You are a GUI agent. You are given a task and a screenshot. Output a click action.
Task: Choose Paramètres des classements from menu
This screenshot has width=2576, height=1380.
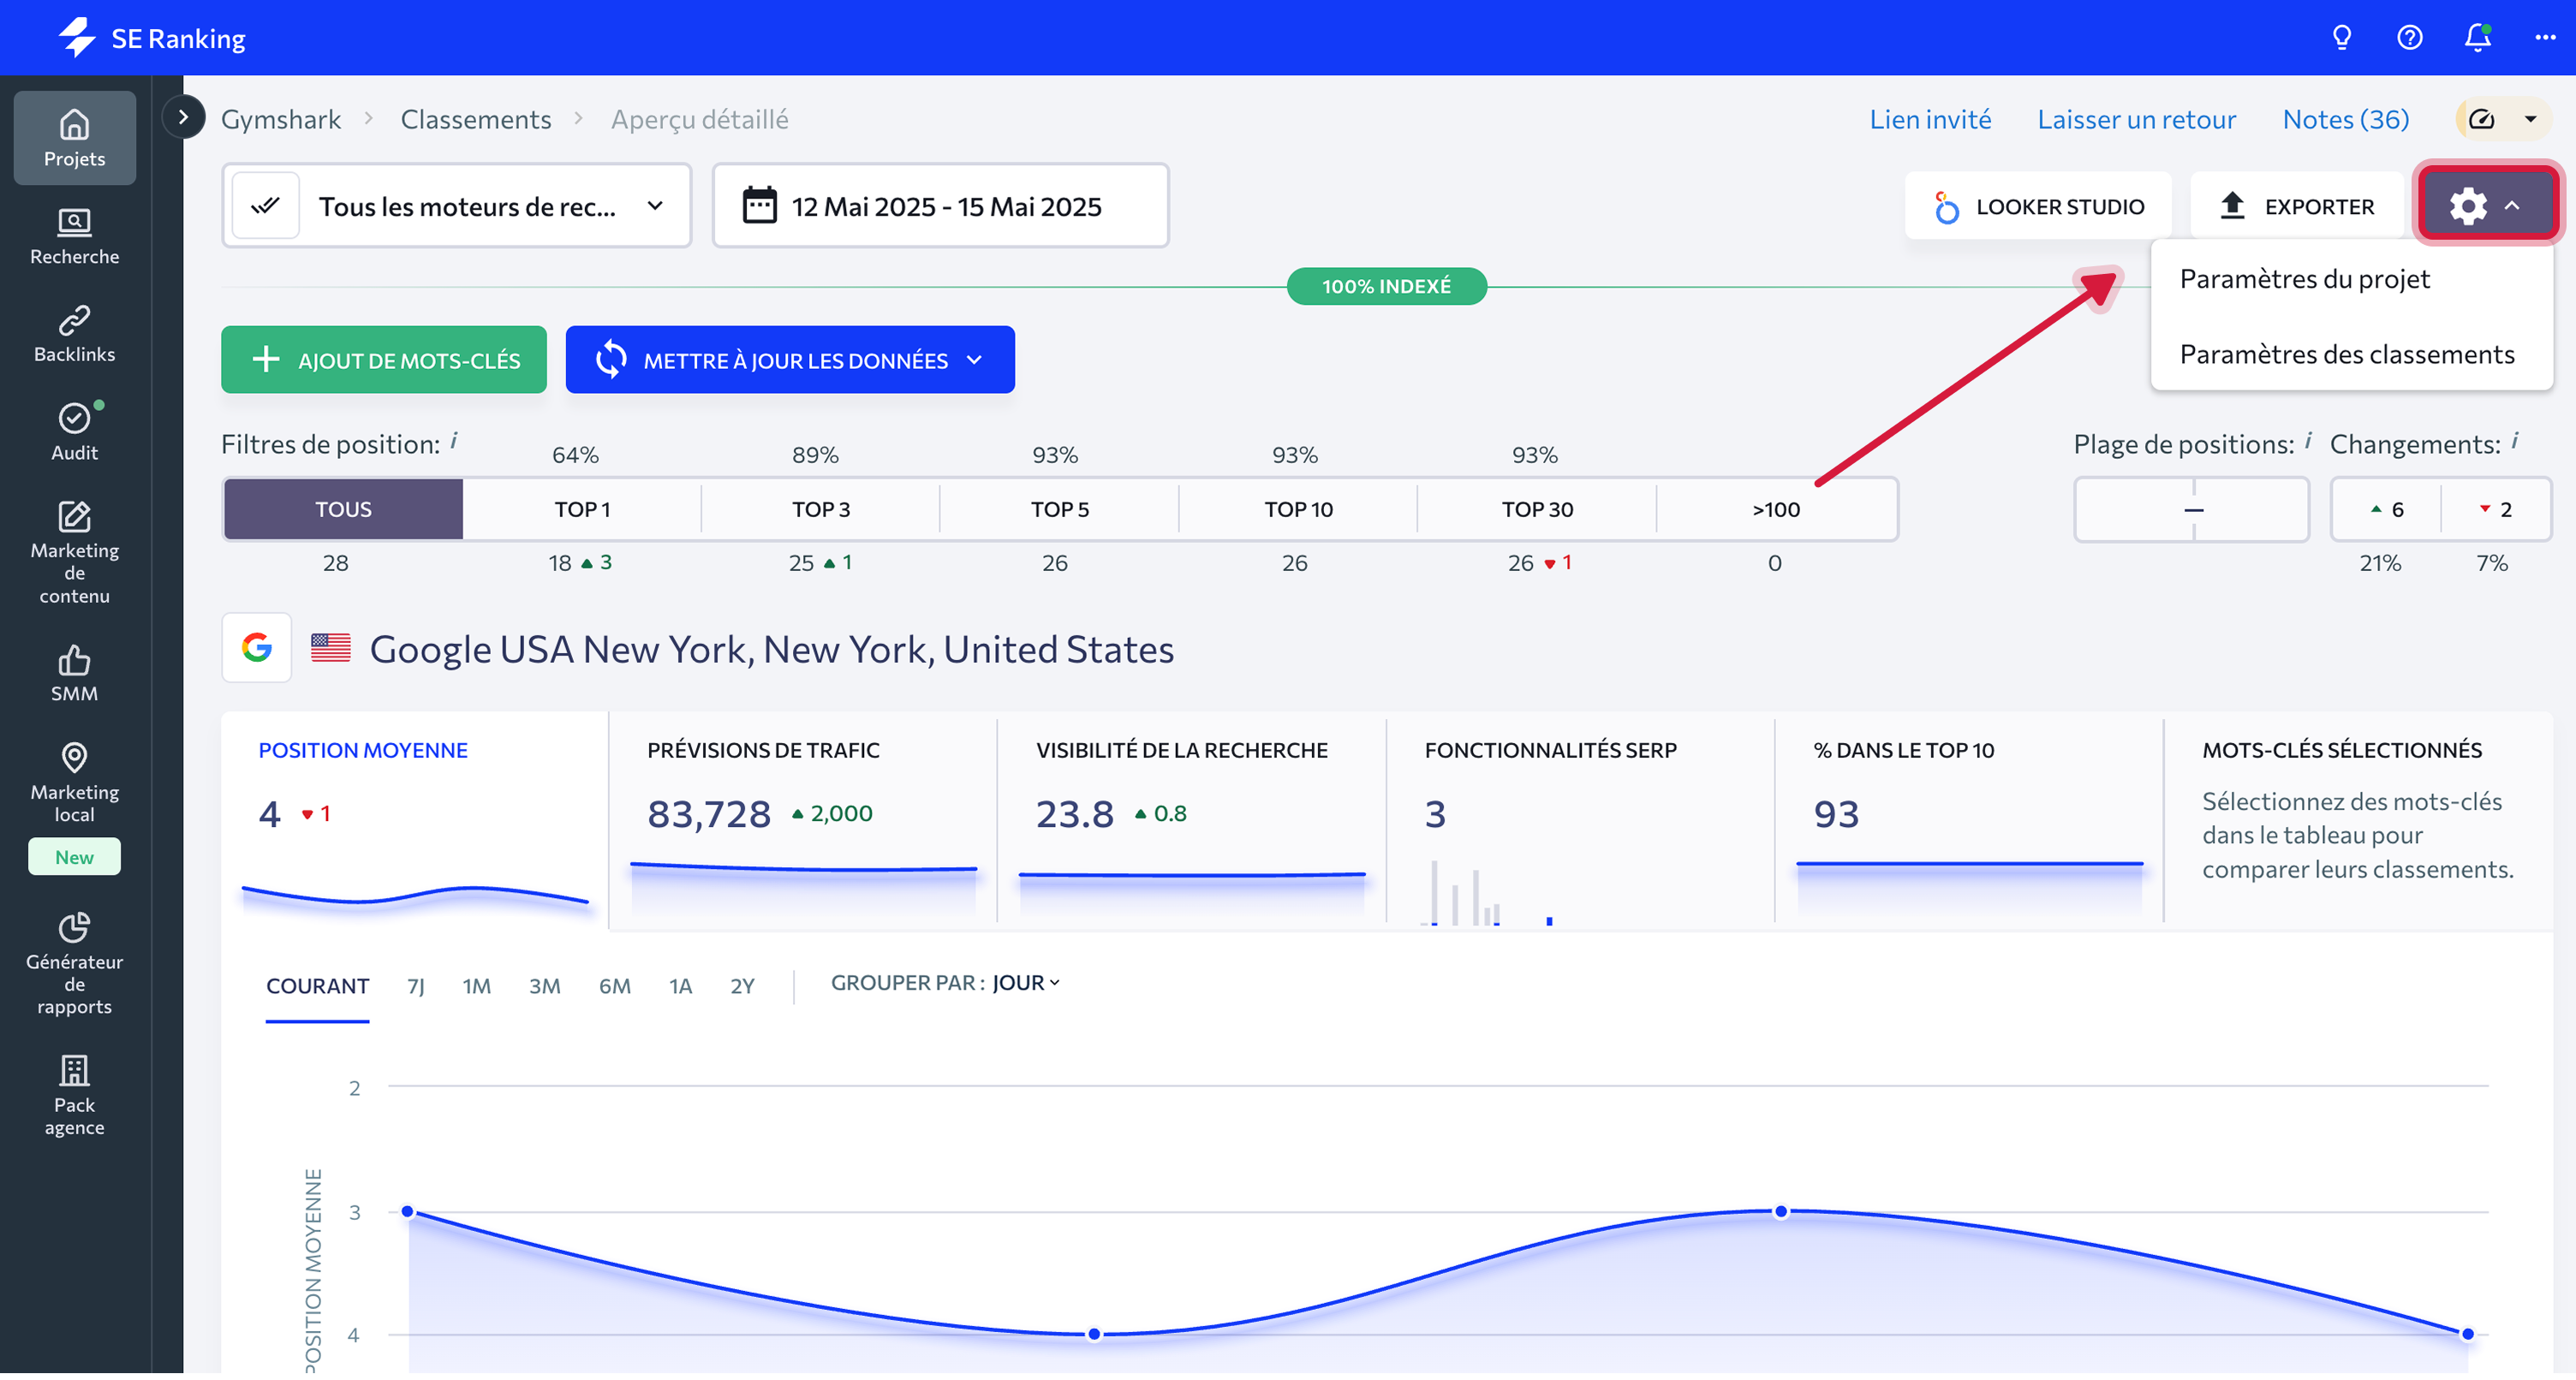point(2346,355)
